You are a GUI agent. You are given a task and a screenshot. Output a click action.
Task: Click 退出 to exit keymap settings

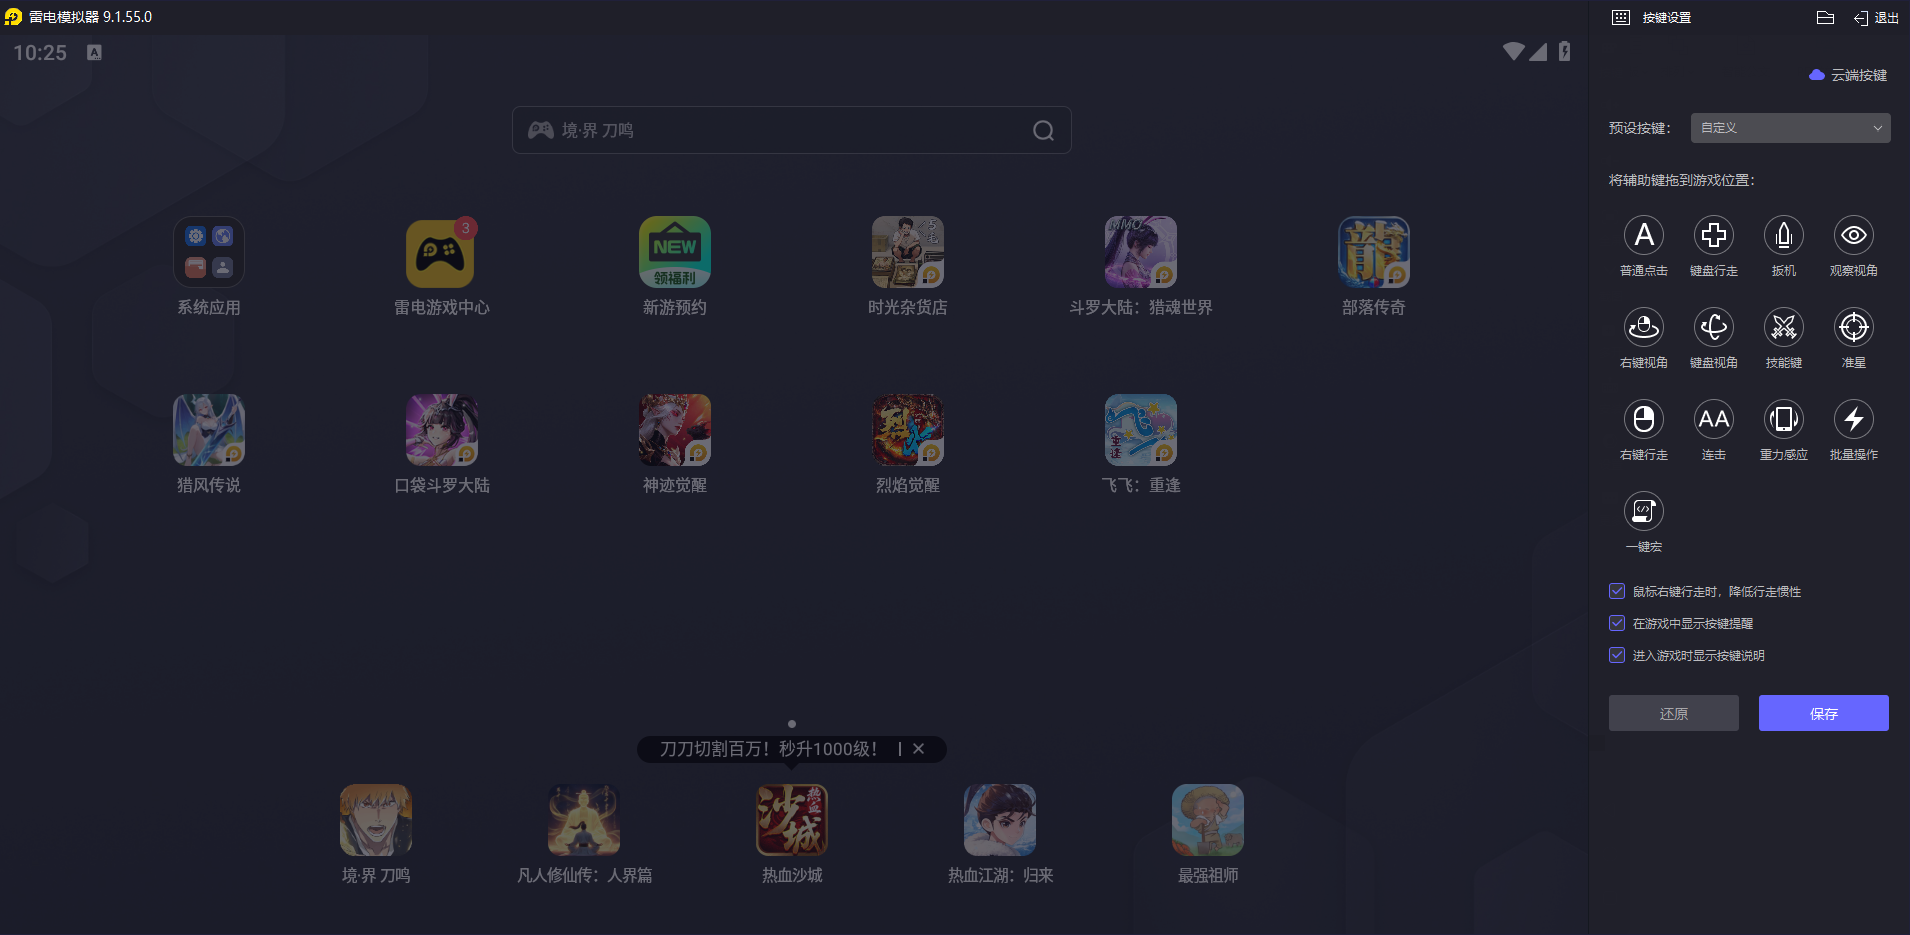(x=1879, y=17)
